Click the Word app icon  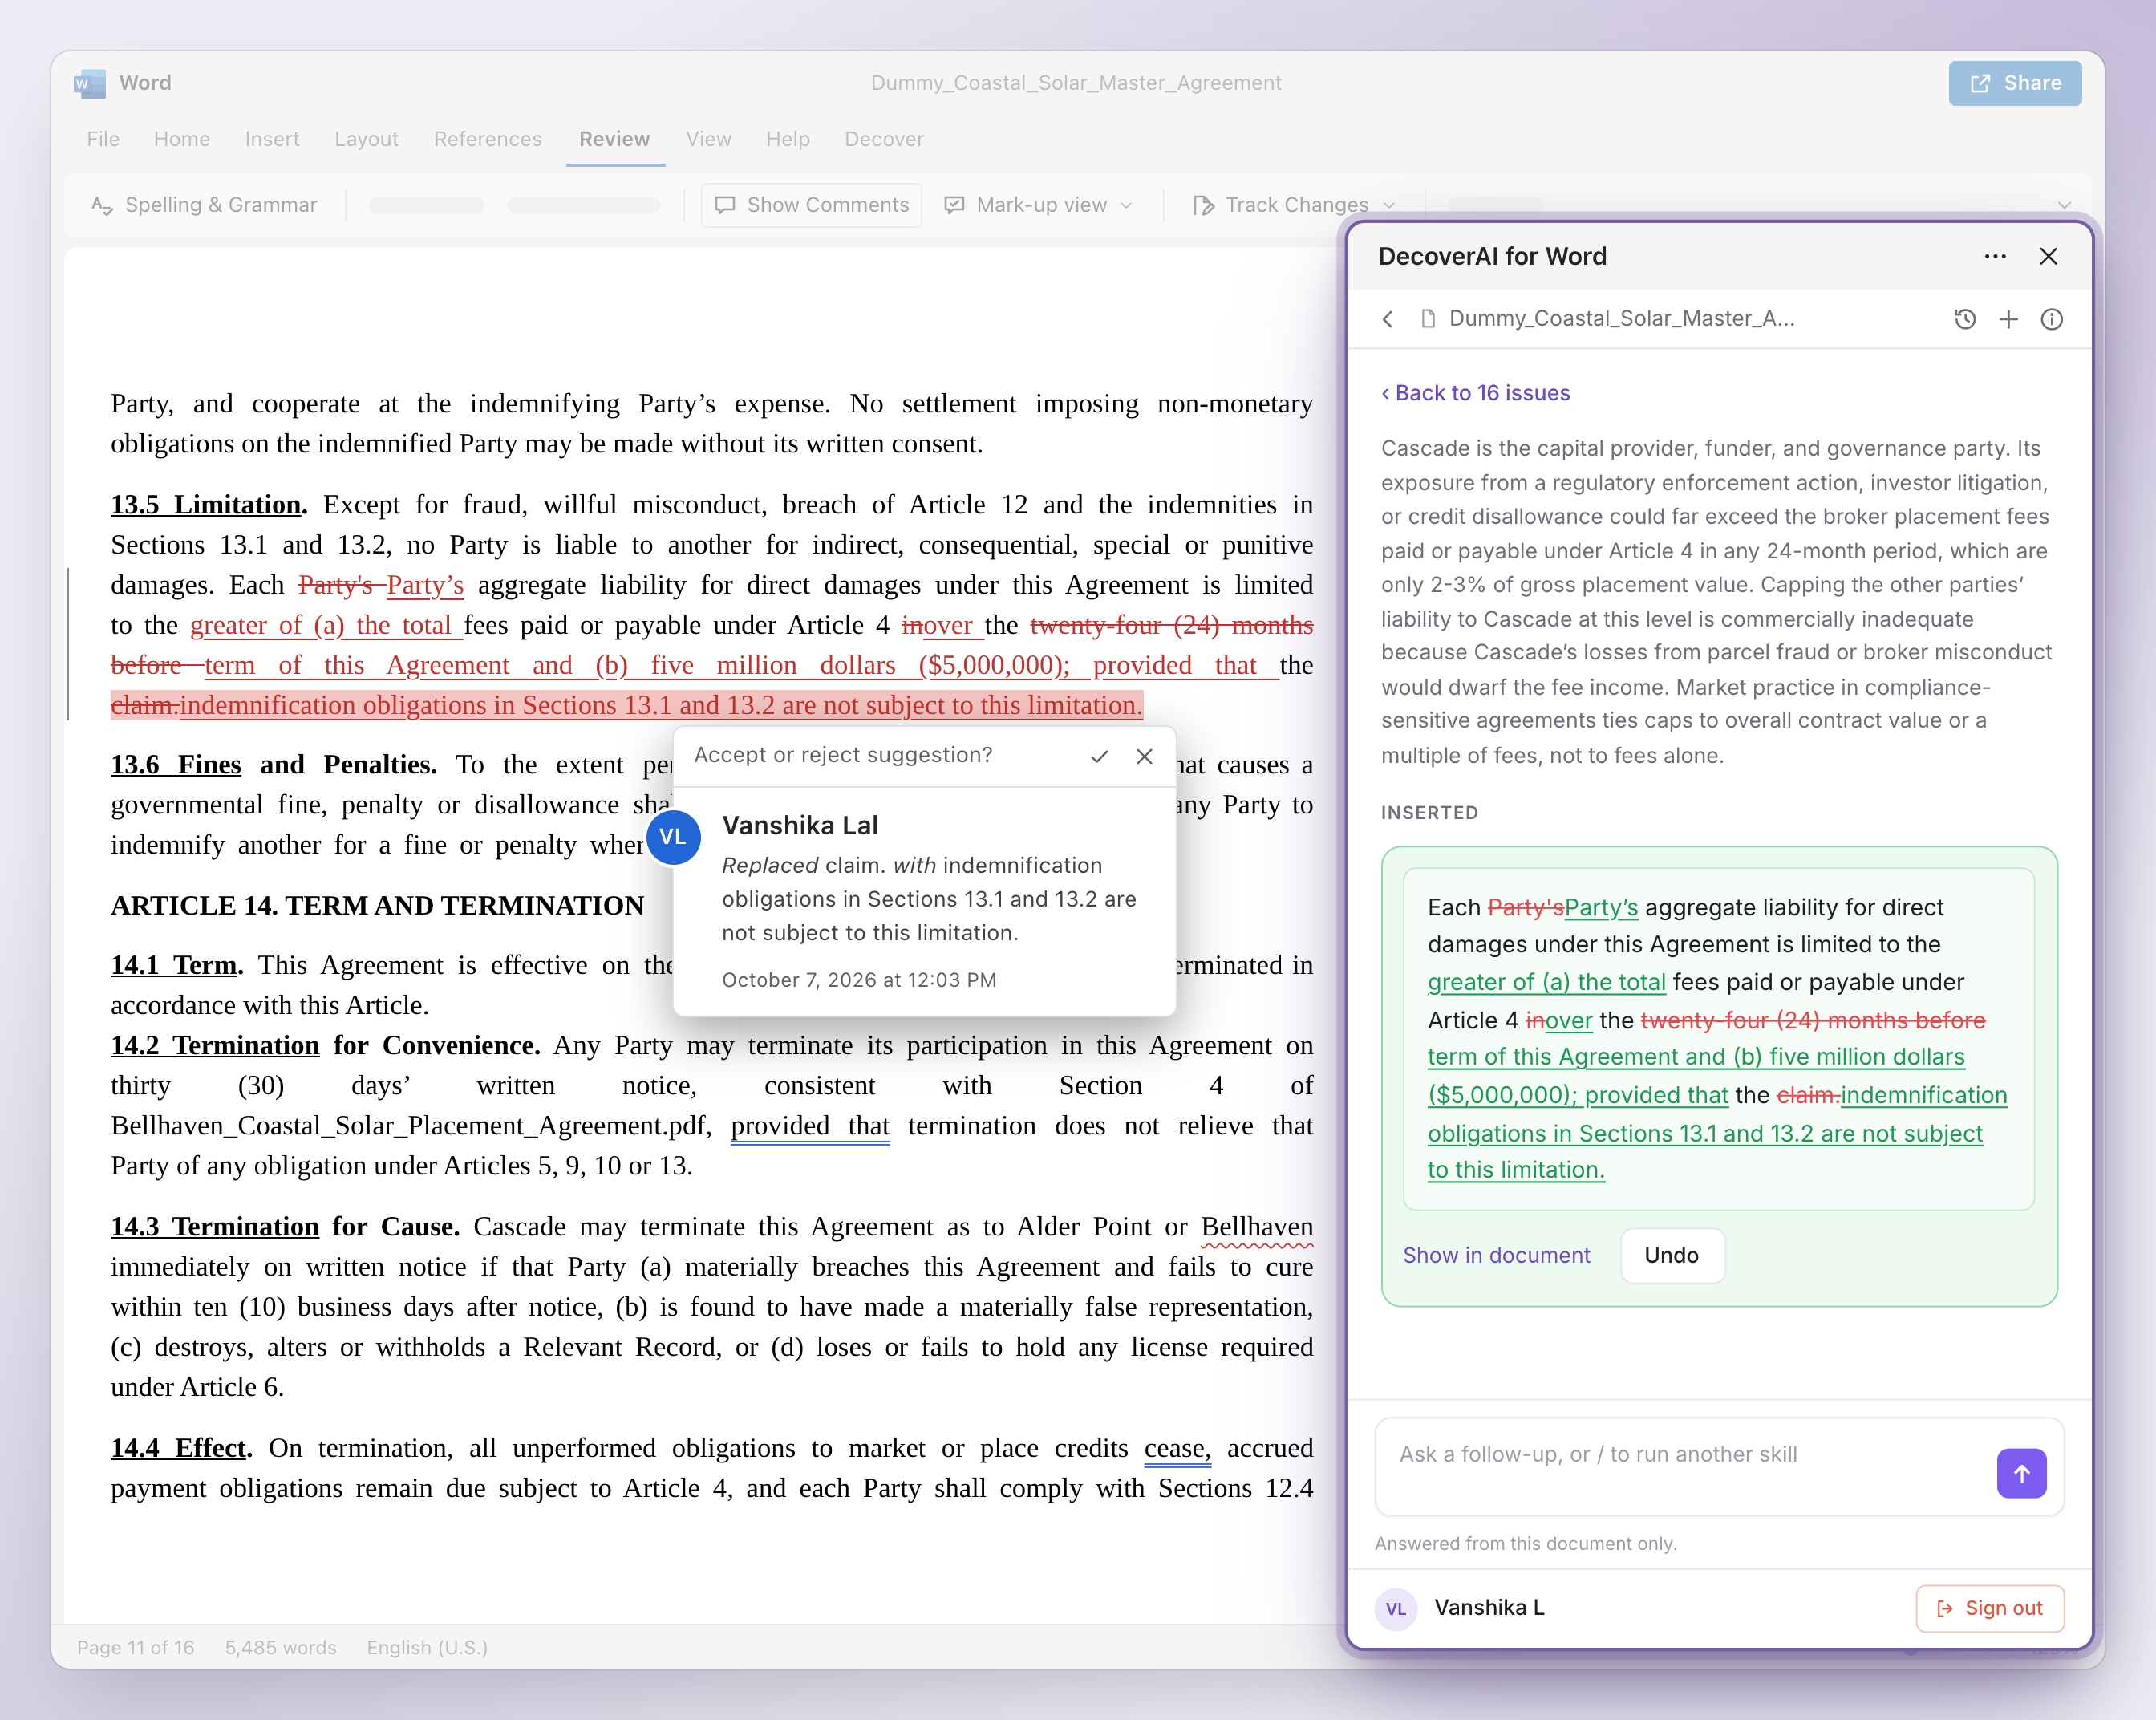[x=90, y=83]
